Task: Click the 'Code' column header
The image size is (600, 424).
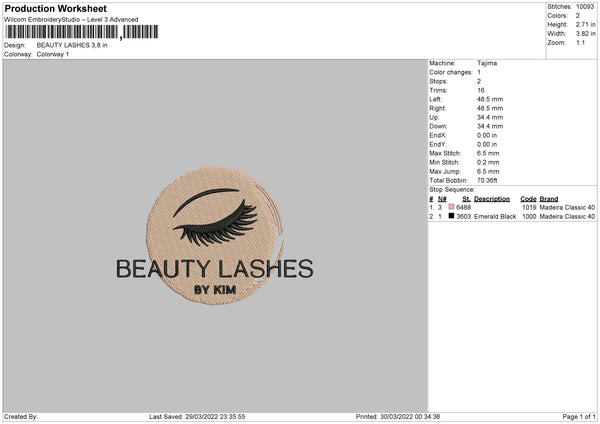Action: coord(528,199)
